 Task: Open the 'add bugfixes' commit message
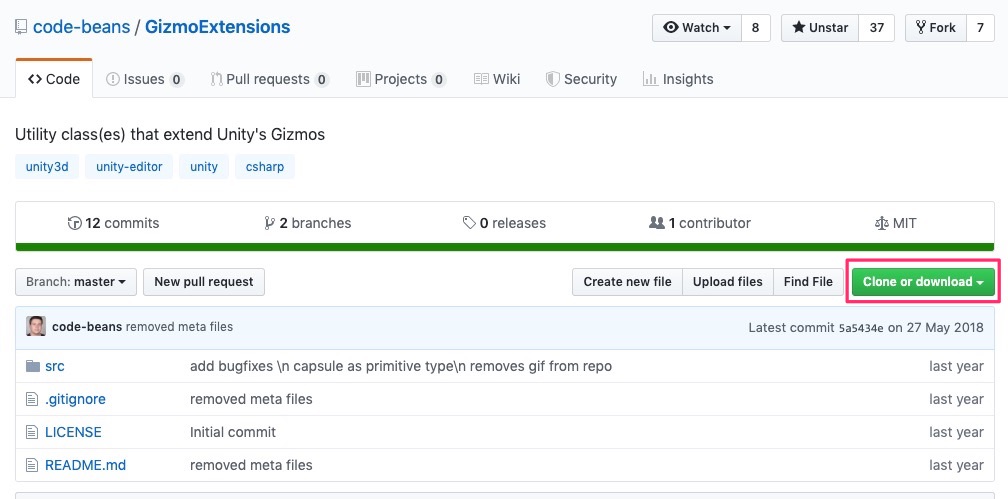[x=400, y=367]
